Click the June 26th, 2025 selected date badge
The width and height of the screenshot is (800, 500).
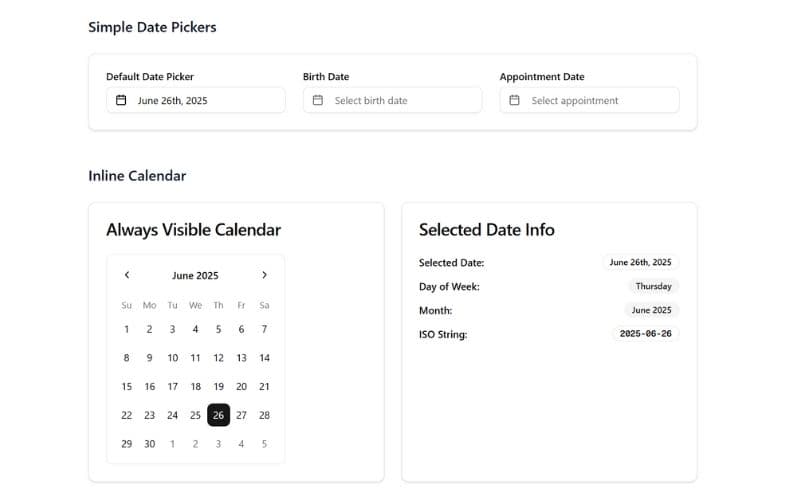[640, 262]
